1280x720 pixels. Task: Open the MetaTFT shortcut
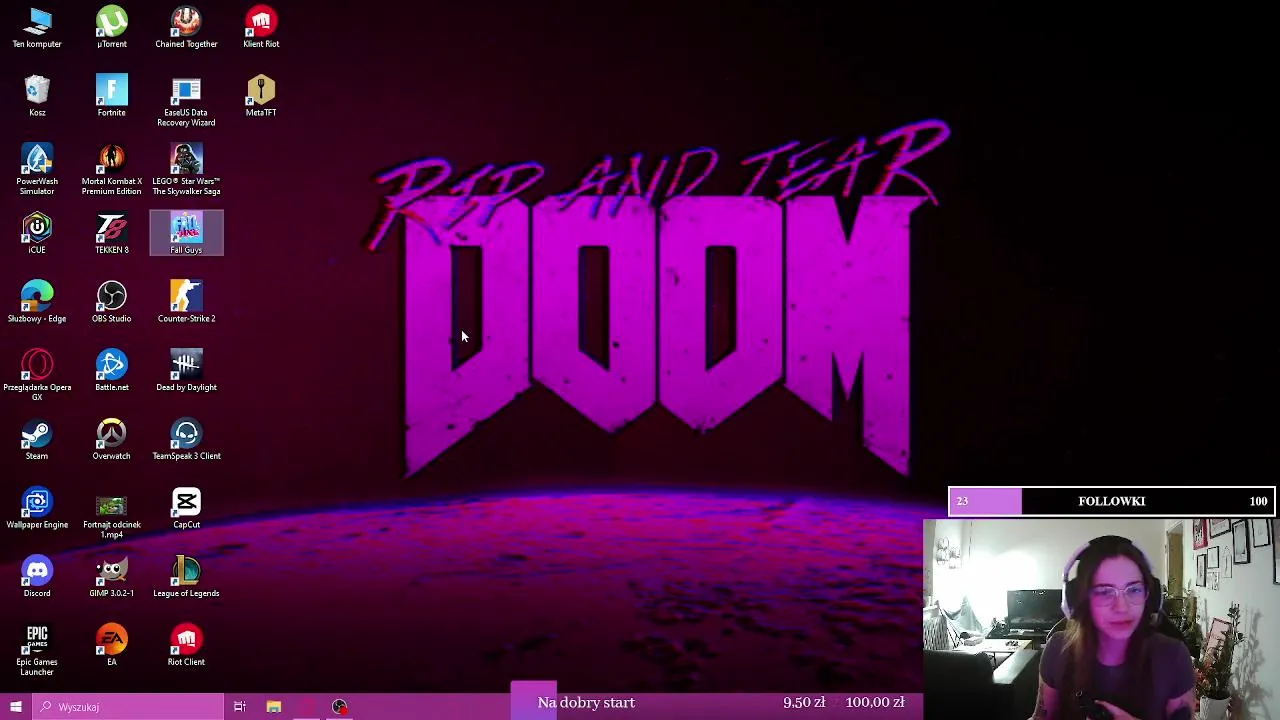pos(261,96)
